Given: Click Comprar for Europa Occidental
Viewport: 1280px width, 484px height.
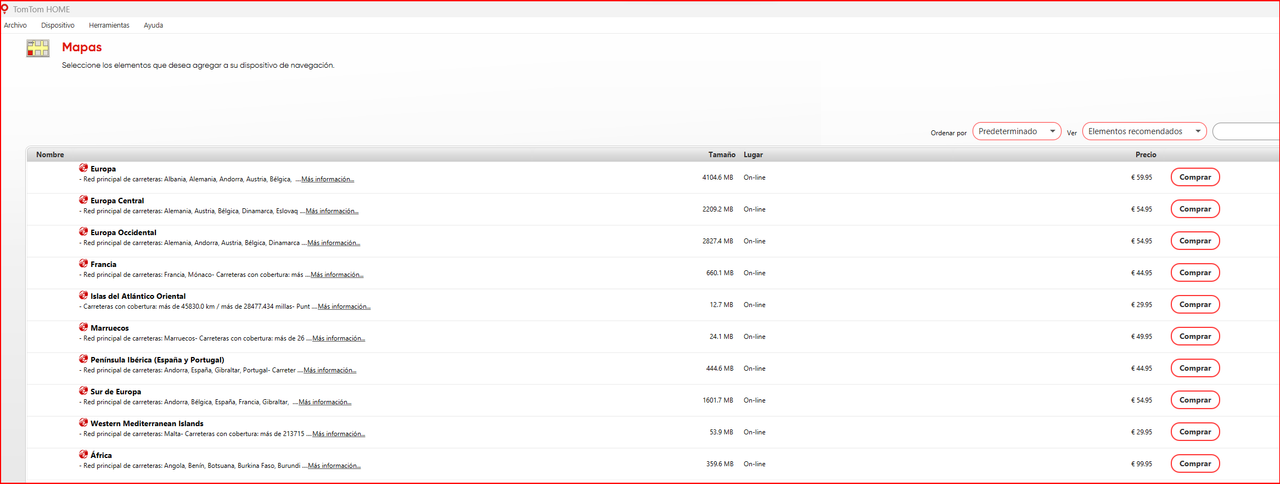Looking at the screenshot, I should pyautogui.click(x=1195, y=241).
